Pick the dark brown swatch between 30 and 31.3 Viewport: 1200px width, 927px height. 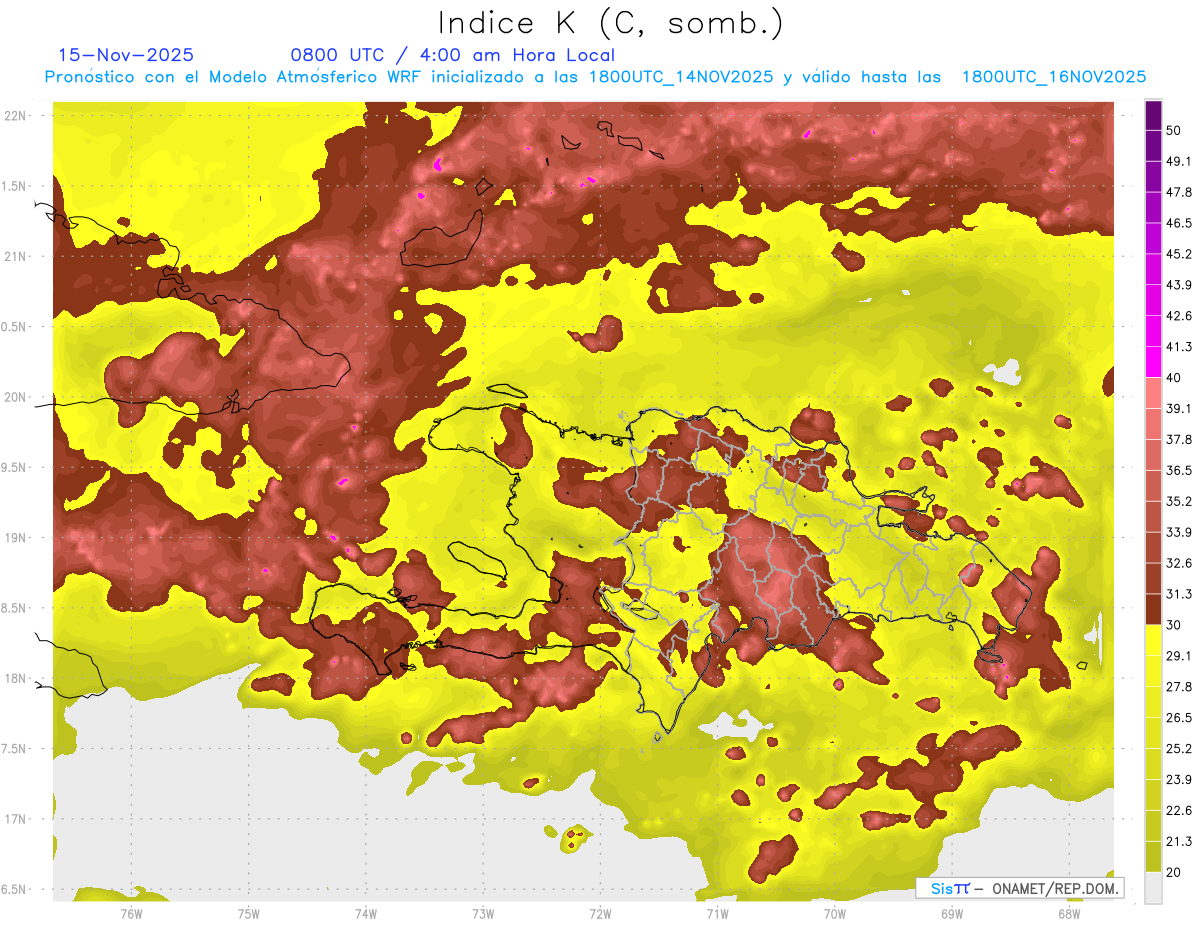pos(1153,609)
